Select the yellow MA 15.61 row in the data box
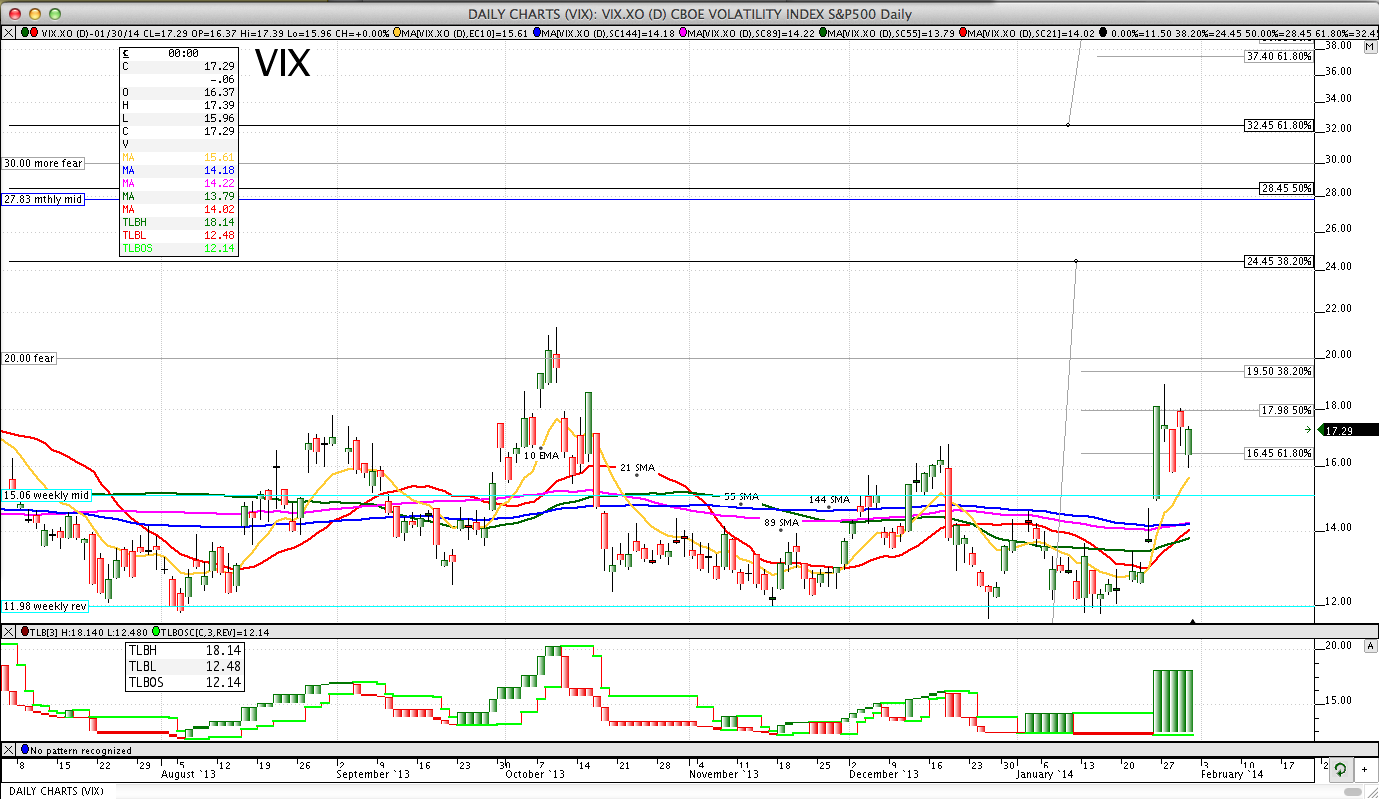 (178, 157)
